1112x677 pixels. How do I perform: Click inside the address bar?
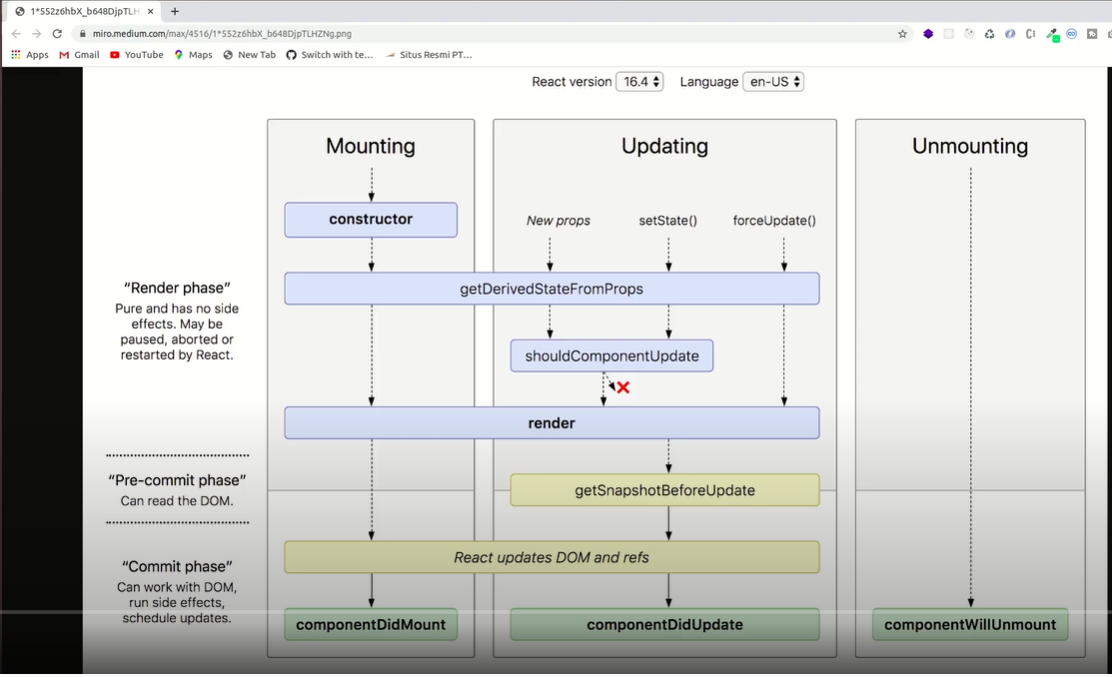(x=300, y=33)
